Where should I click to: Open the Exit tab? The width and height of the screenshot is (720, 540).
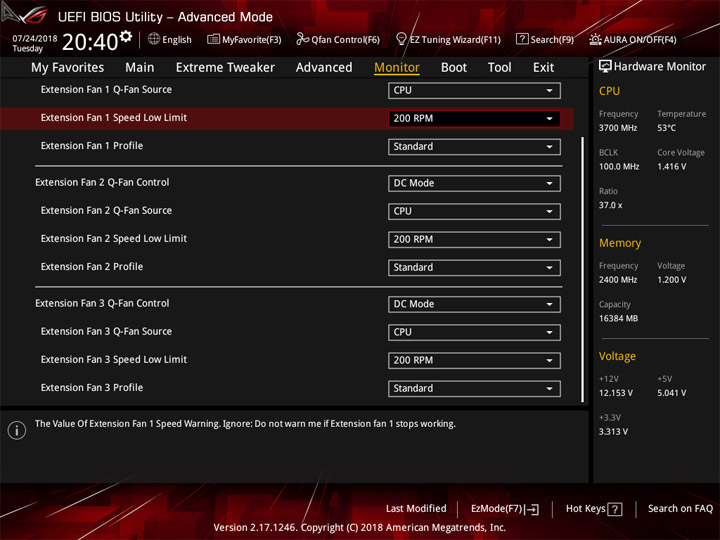coord(543,68)
